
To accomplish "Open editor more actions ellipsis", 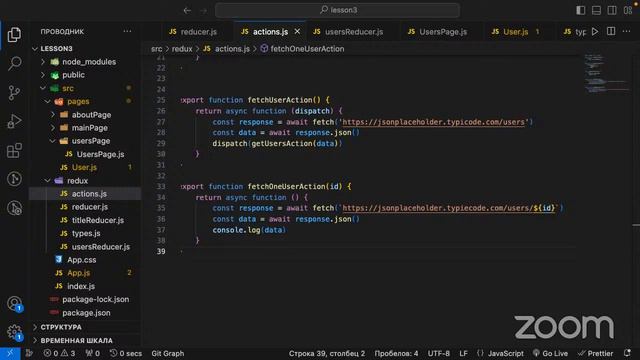I will click(627, 31).
